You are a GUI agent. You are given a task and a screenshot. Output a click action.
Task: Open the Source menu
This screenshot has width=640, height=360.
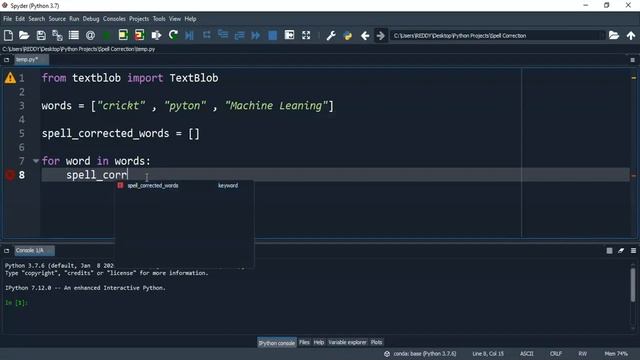(x=57, y=19)
